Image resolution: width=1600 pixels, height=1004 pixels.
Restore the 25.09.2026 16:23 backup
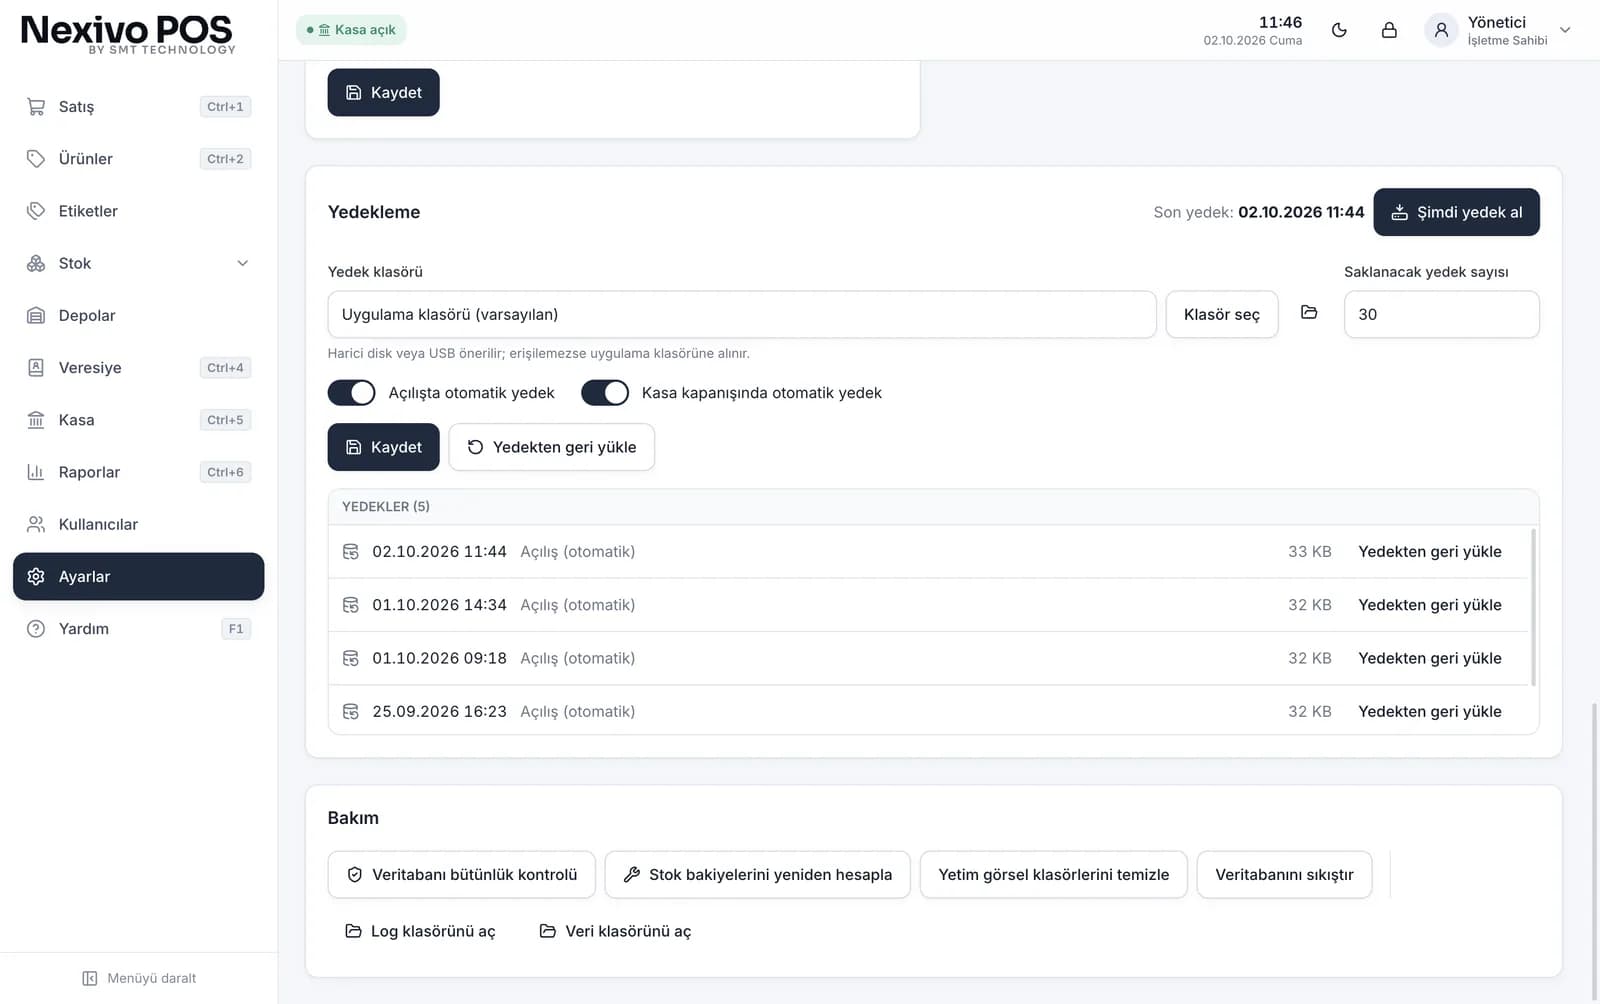[x=1430, y=711]
